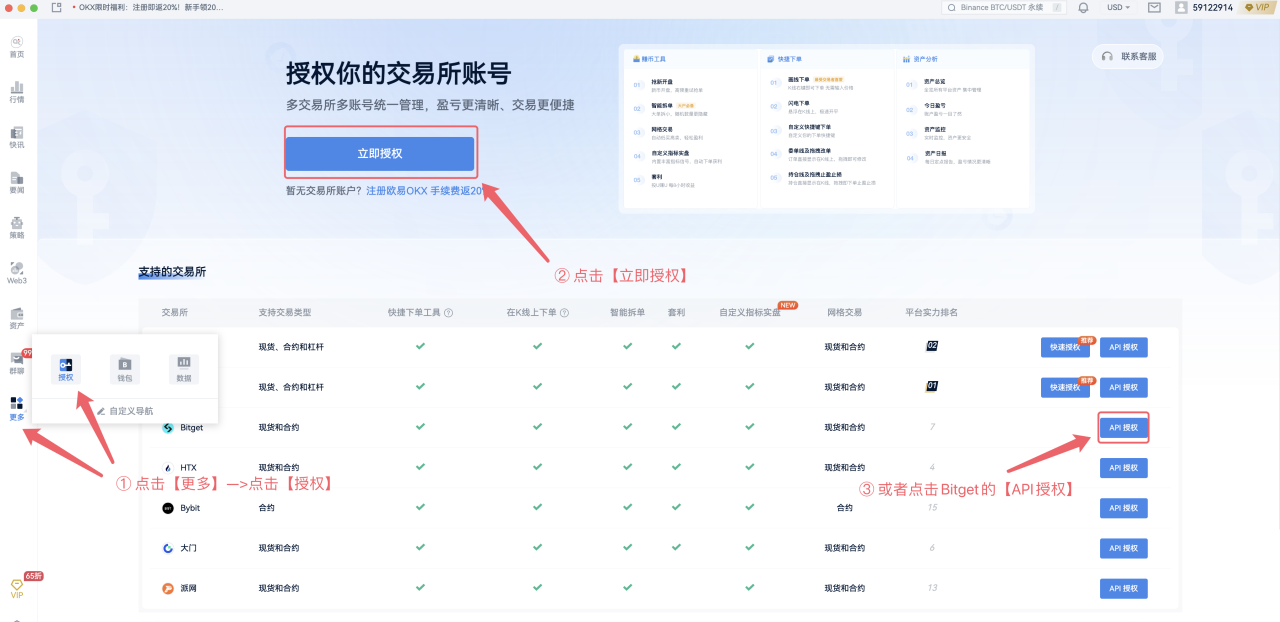The width and height of the screenshot is (1280, 622).
Task: Select 授权 in the more popup
Action: [66, 369]
